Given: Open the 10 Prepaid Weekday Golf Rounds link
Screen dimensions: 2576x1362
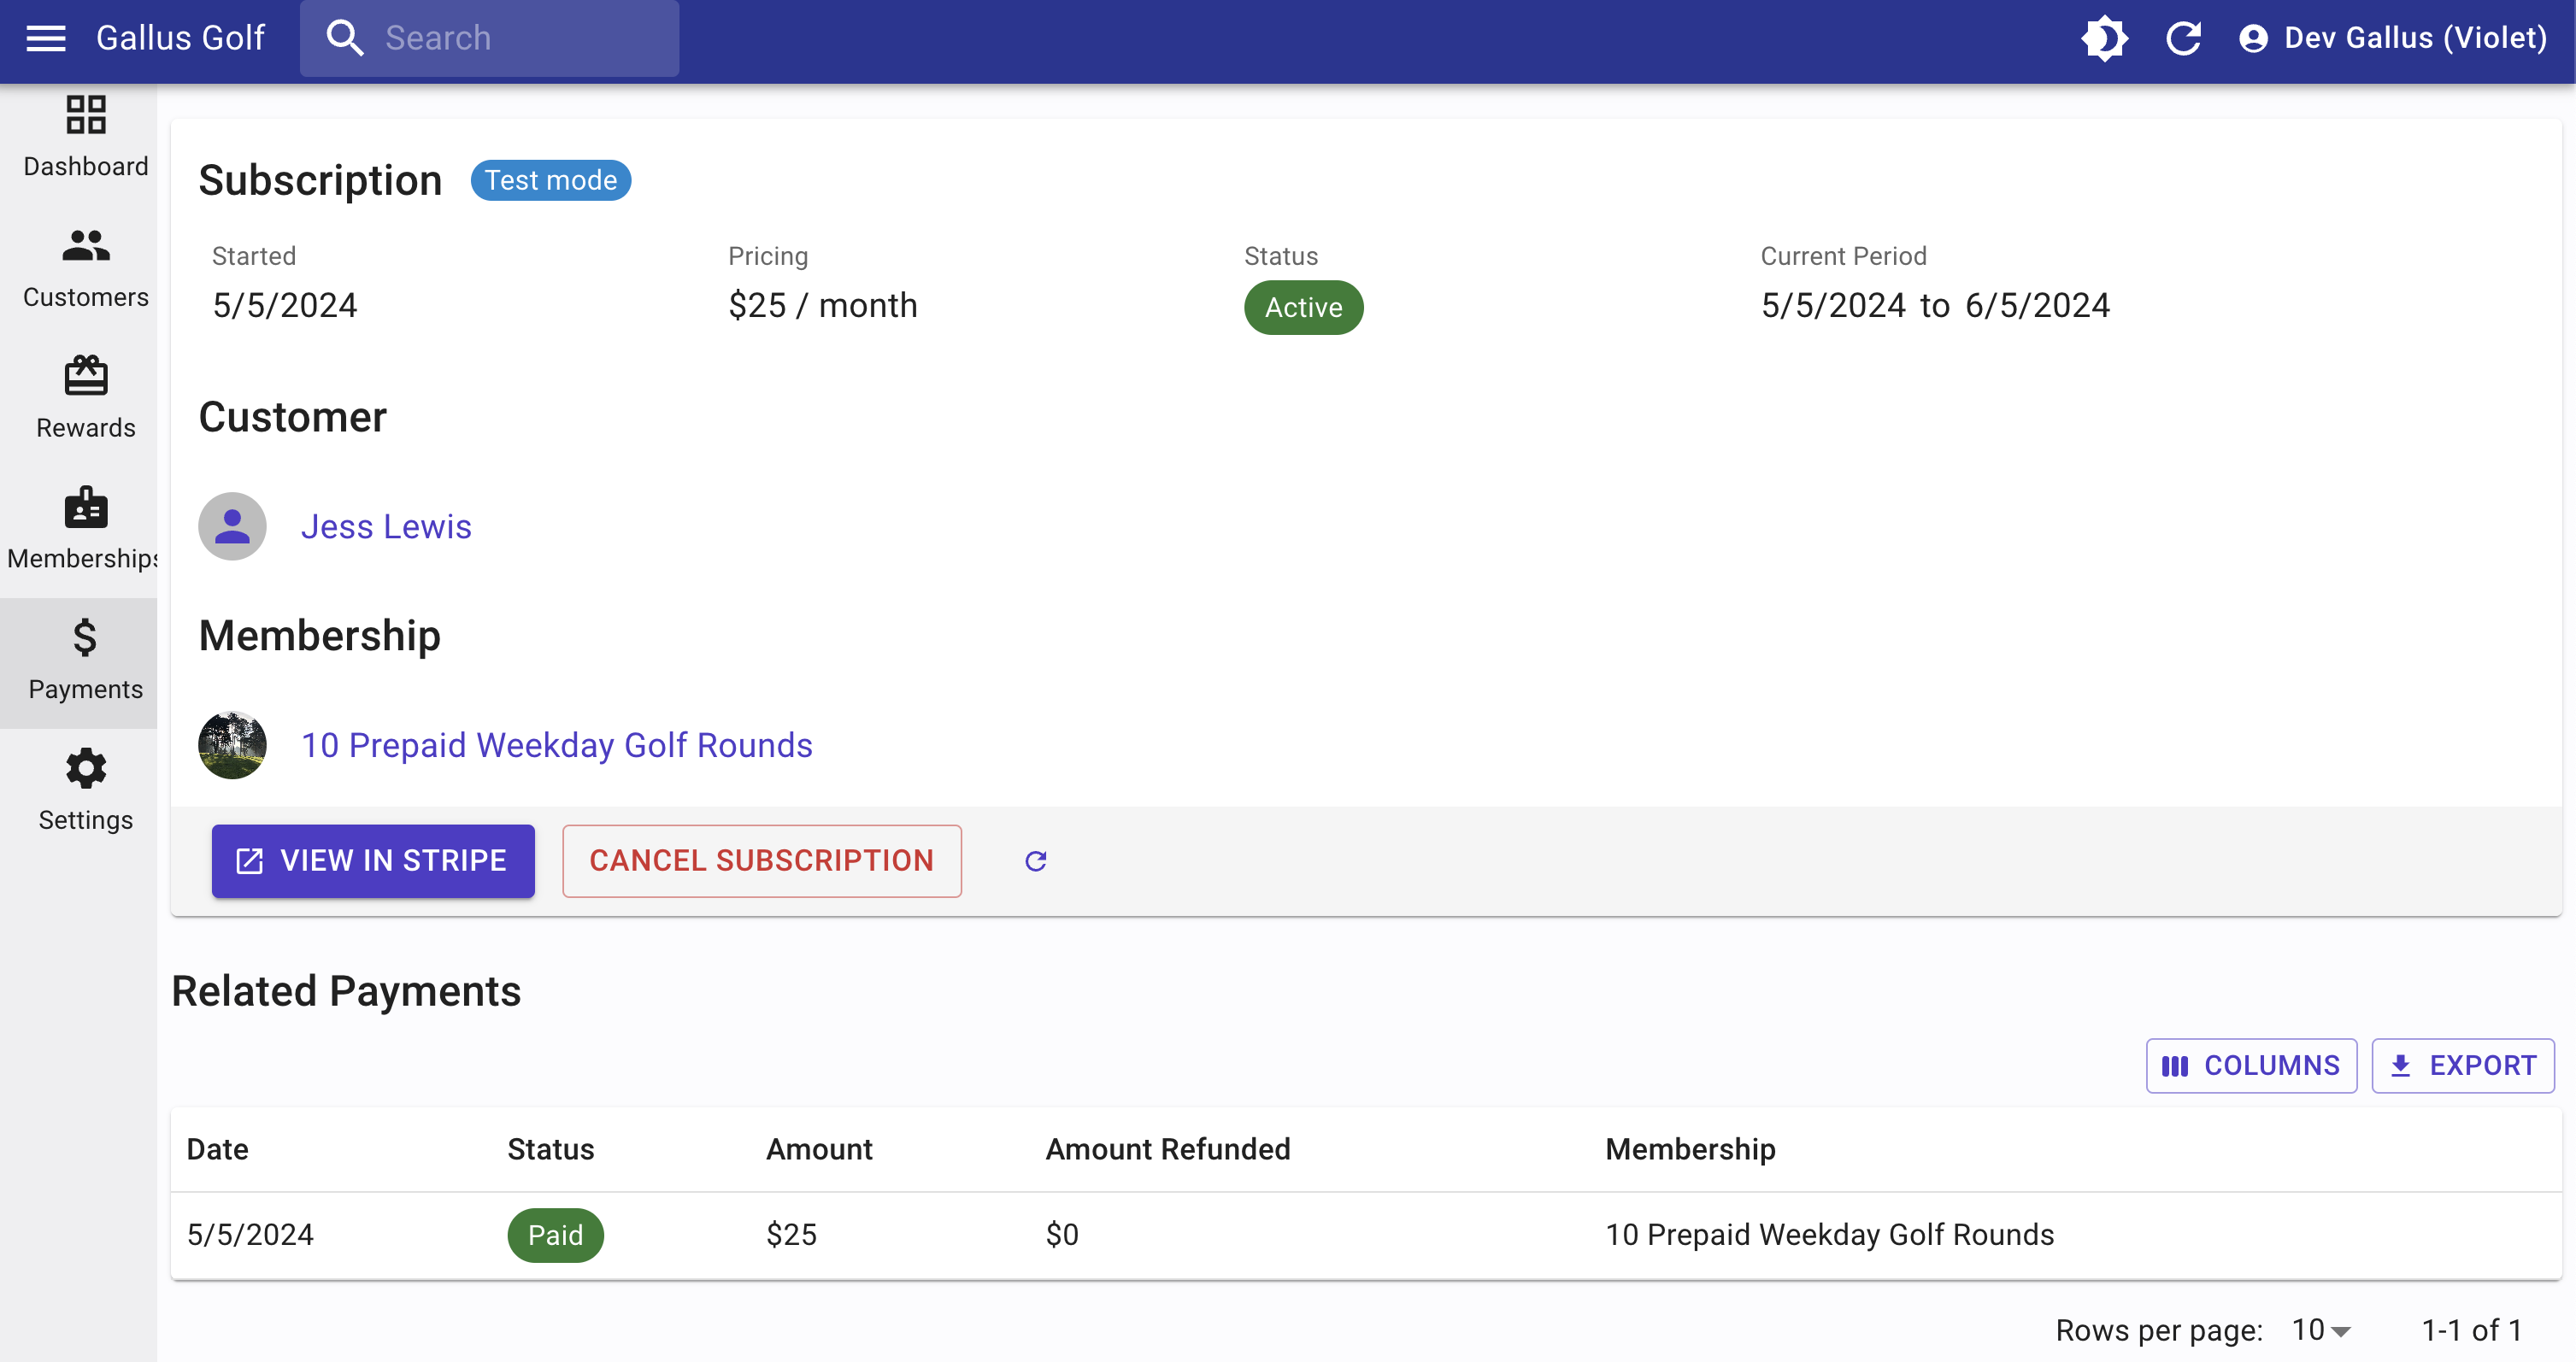Looking at the screenshot, I should [556, 745].
